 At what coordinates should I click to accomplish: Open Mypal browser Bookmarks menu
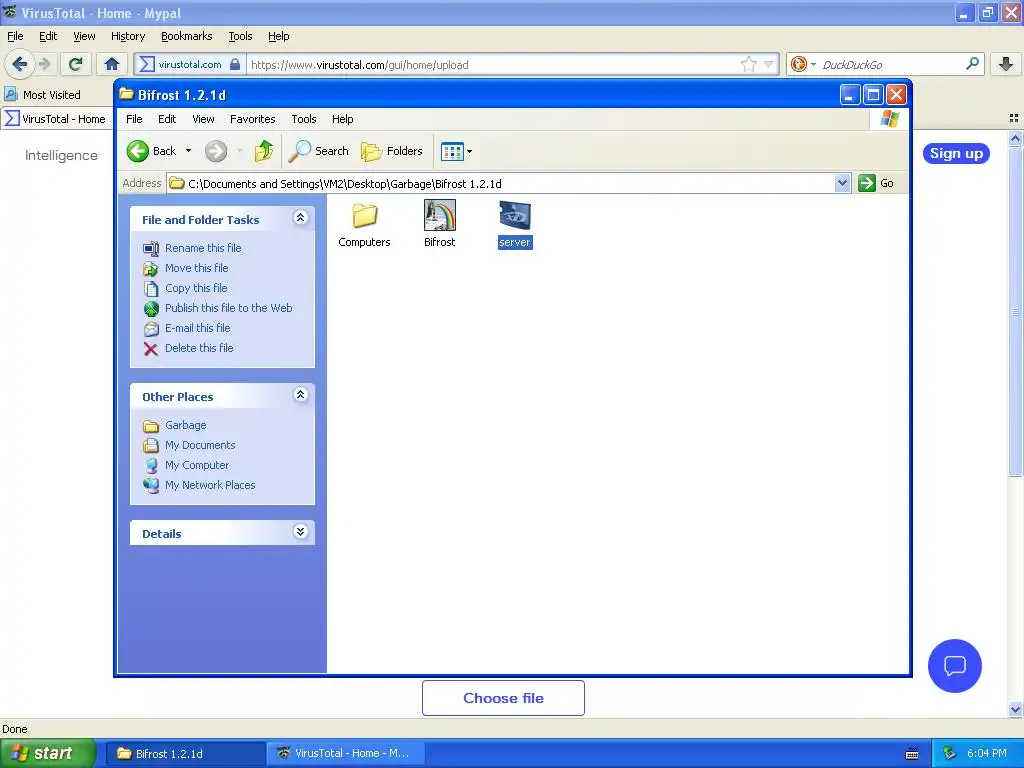tap(187, 37)
